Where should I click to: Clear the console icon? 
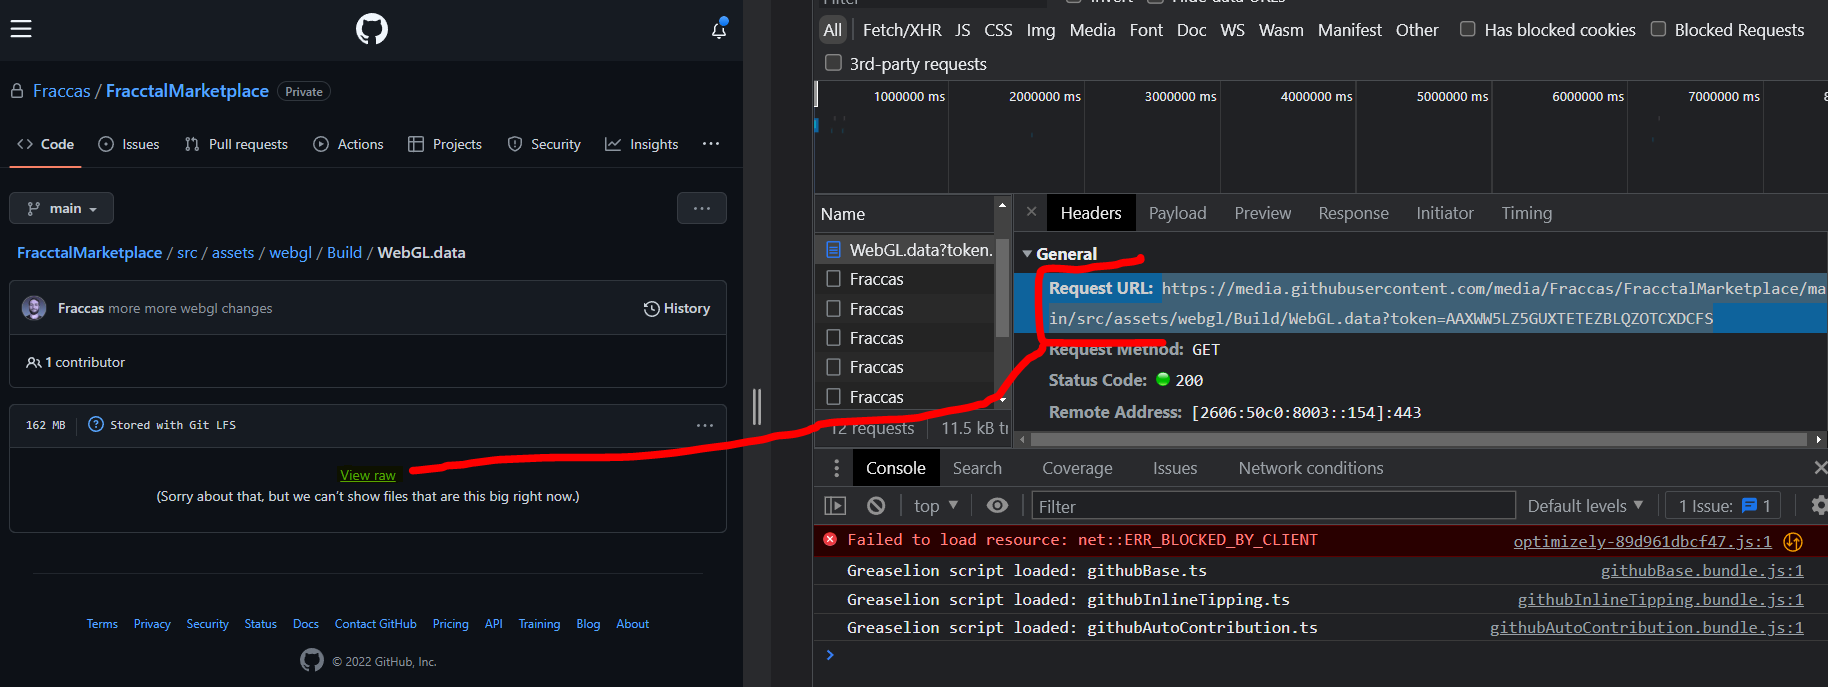tap(876, 506)
